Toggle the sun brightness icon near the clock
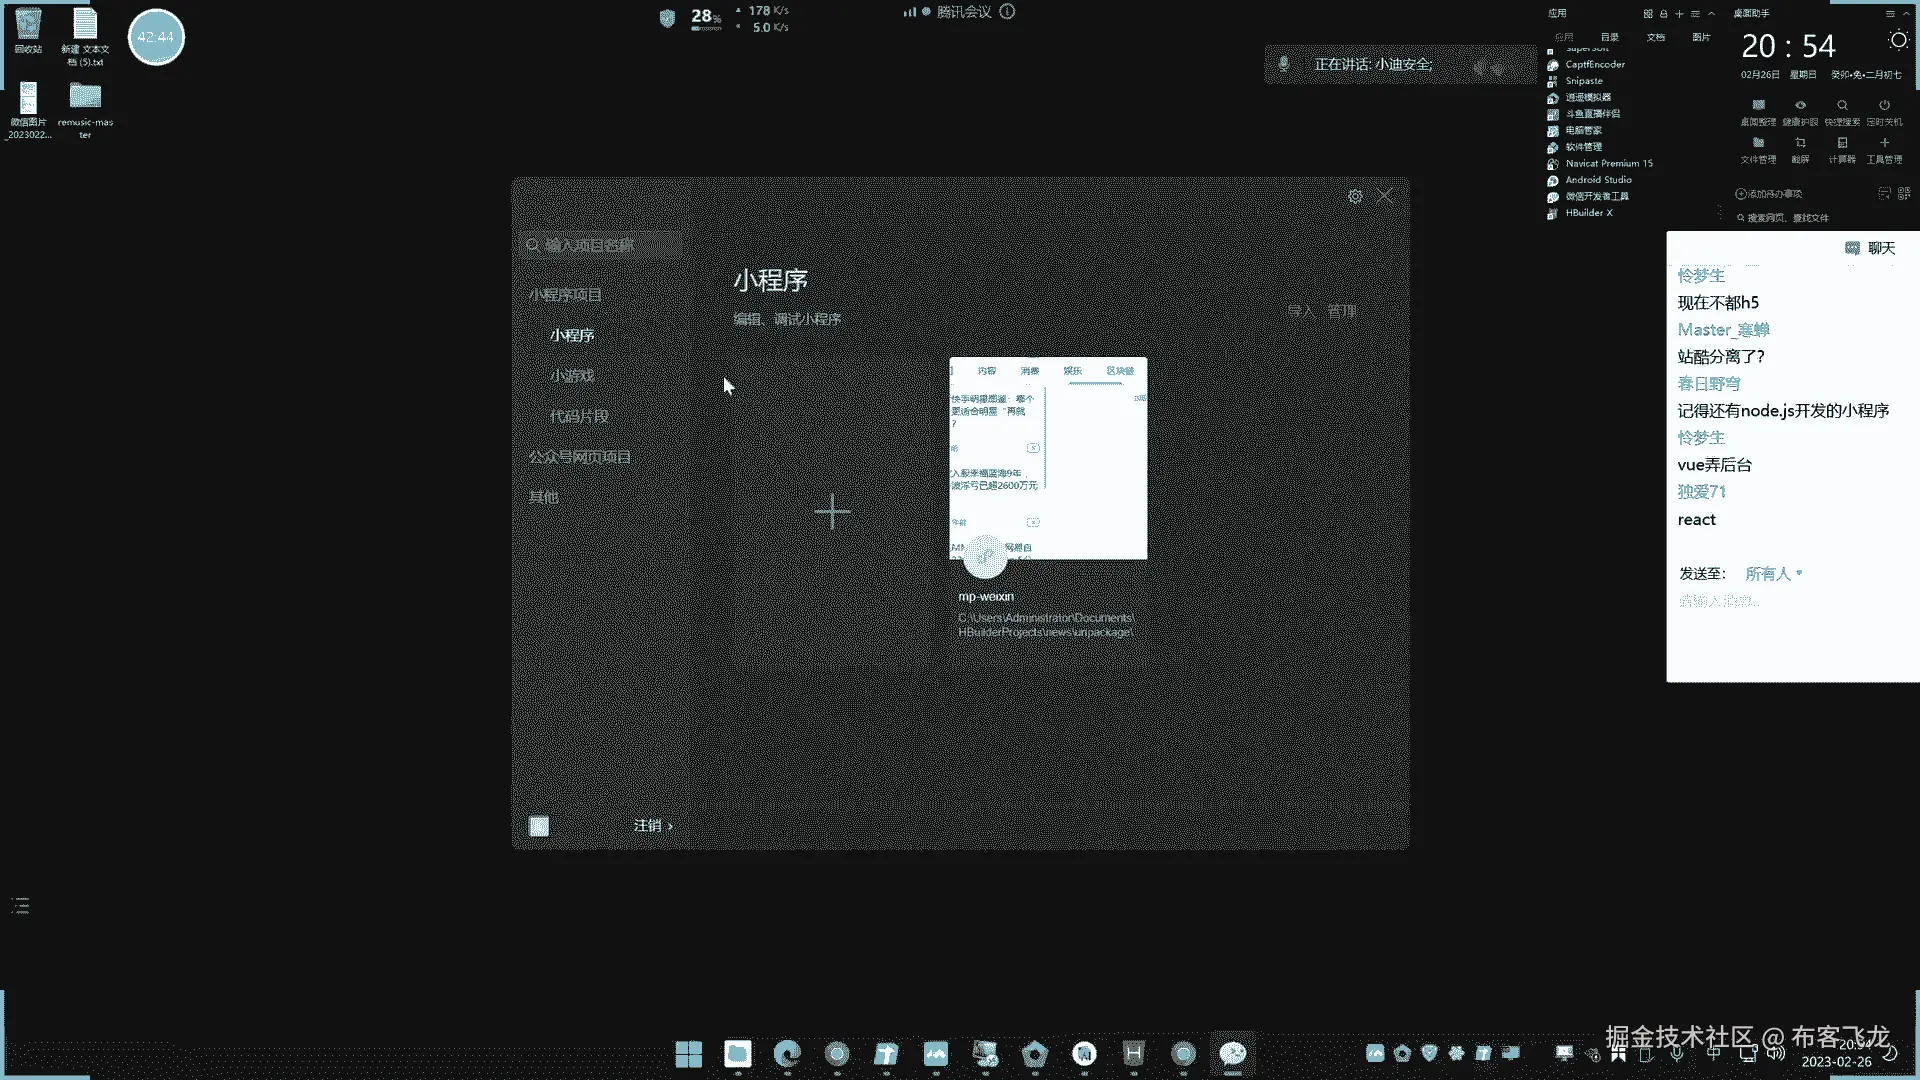Viewport: 1920px width, 1080px height. (1898, 40)
